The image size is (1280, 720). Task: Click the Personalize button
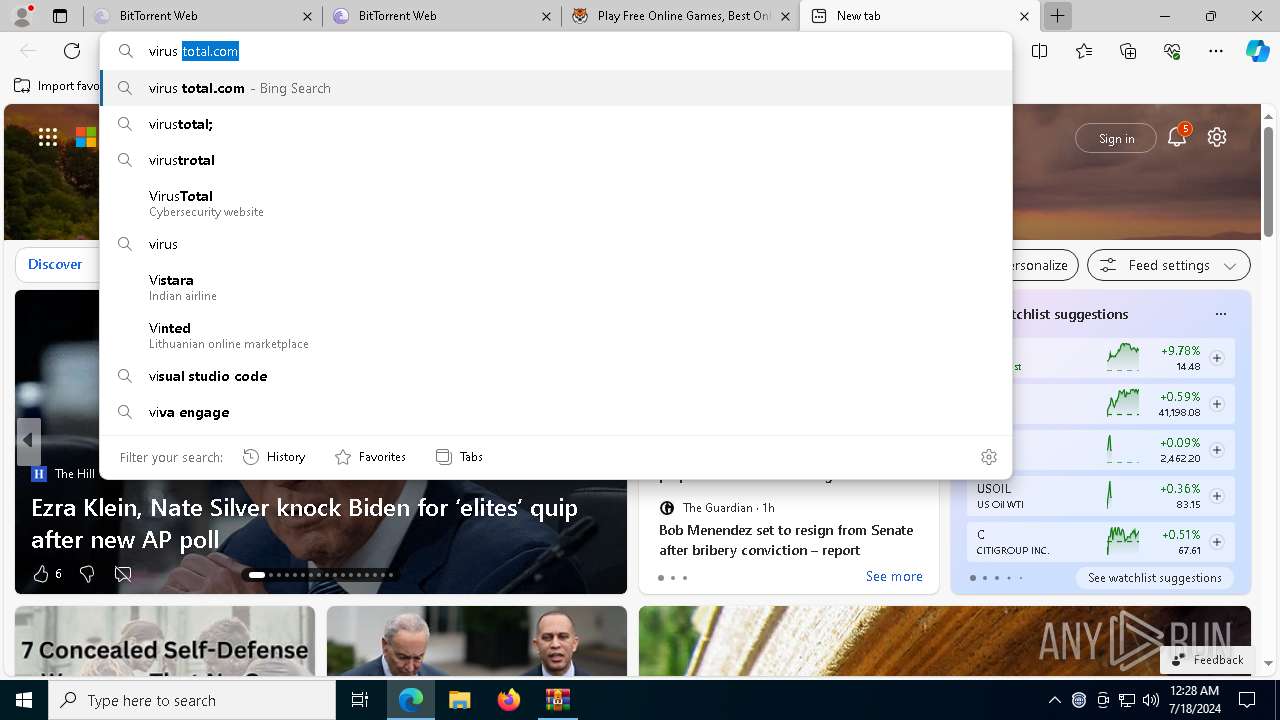1044,265
